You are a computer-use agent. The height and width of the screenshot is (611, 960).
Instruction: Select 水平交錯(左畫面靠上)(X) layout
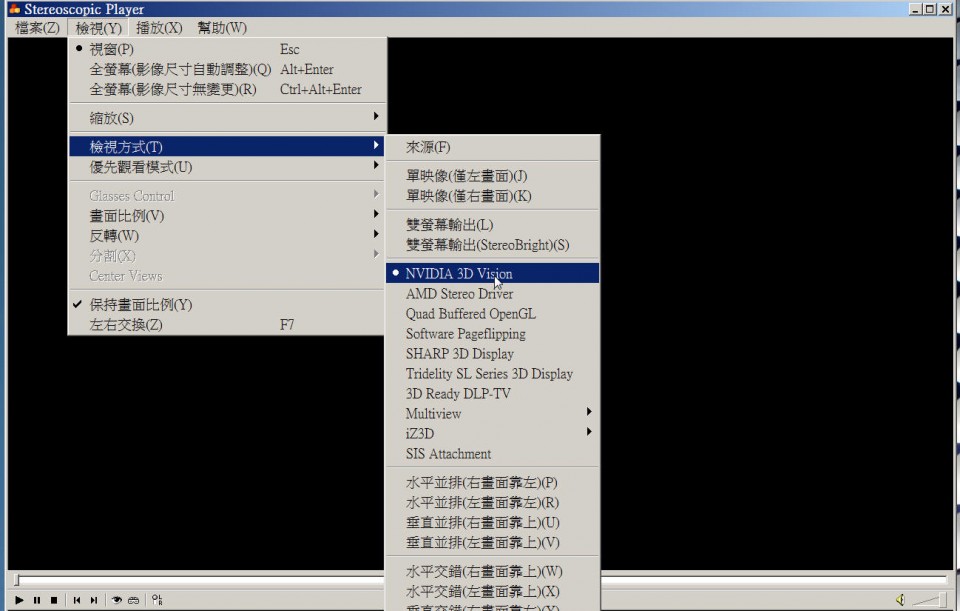pos(492,591)
